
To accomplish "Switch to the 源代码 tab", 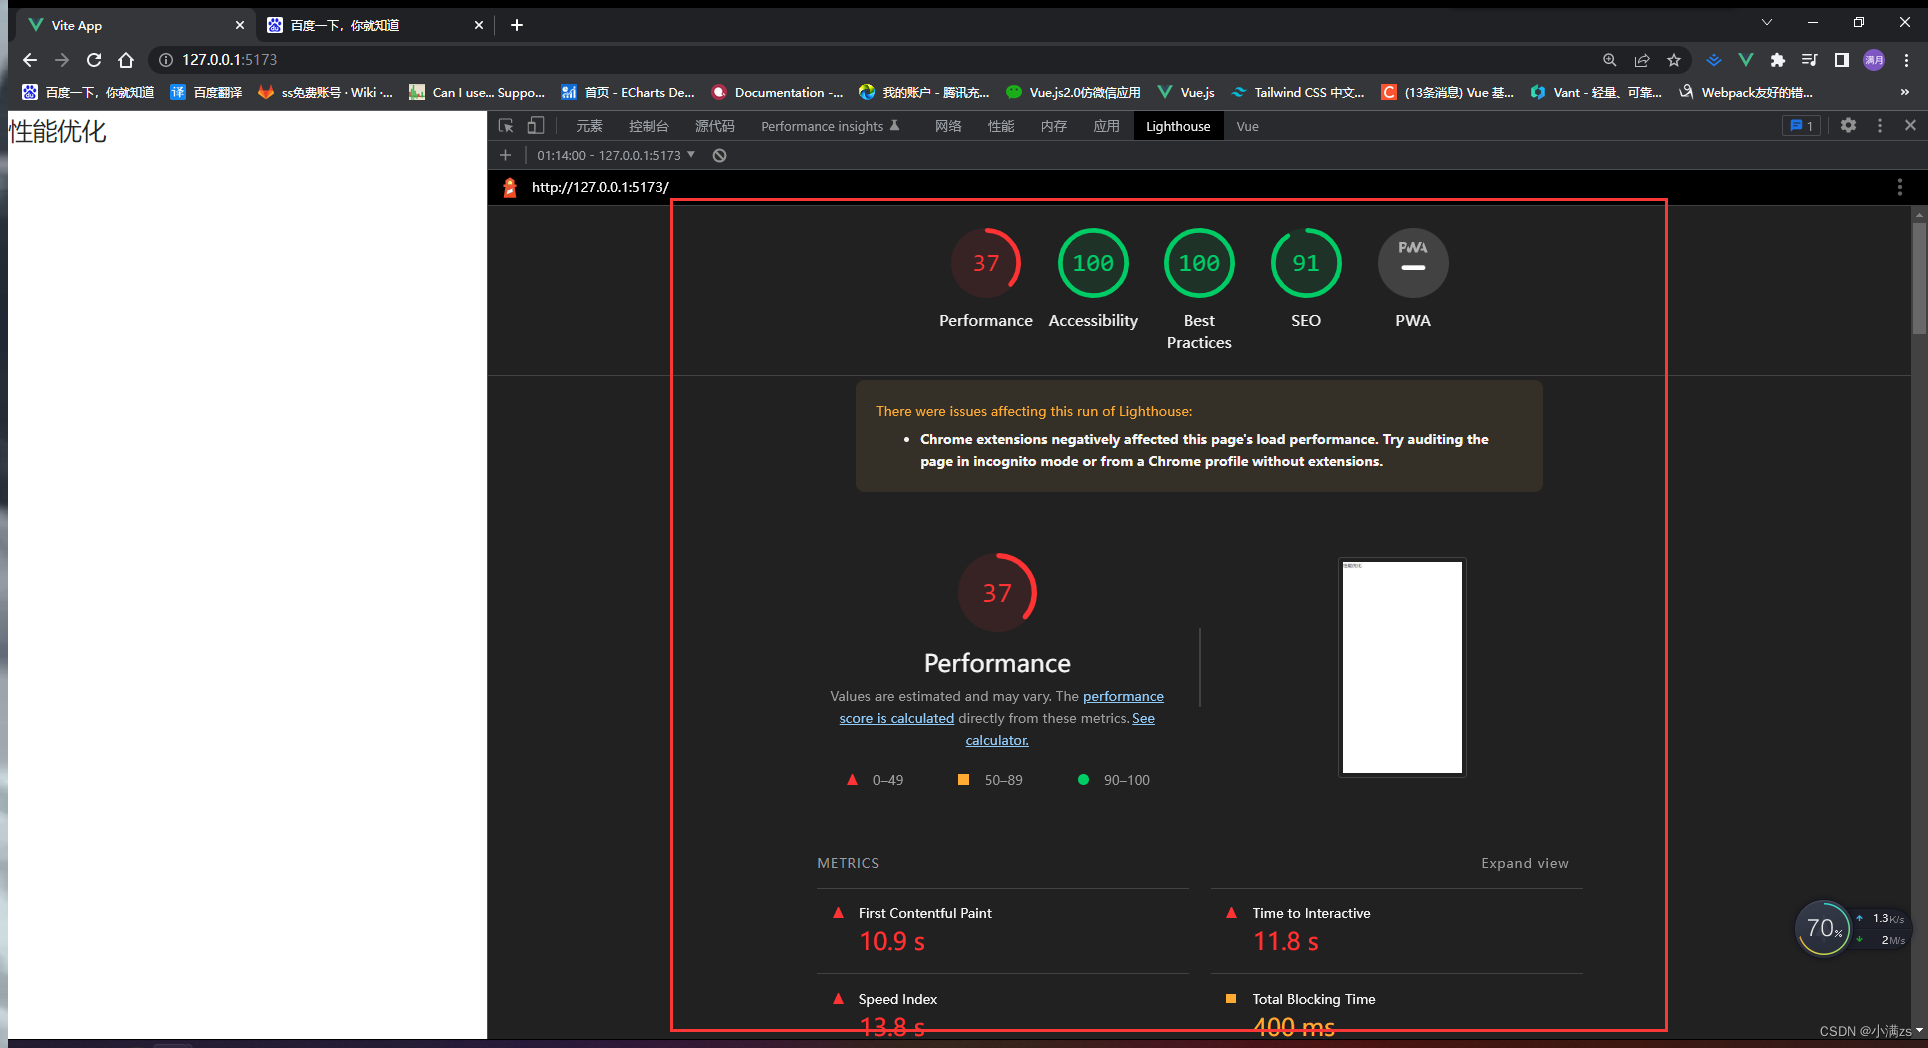I will pyautogui.click(x=715, y=126).
